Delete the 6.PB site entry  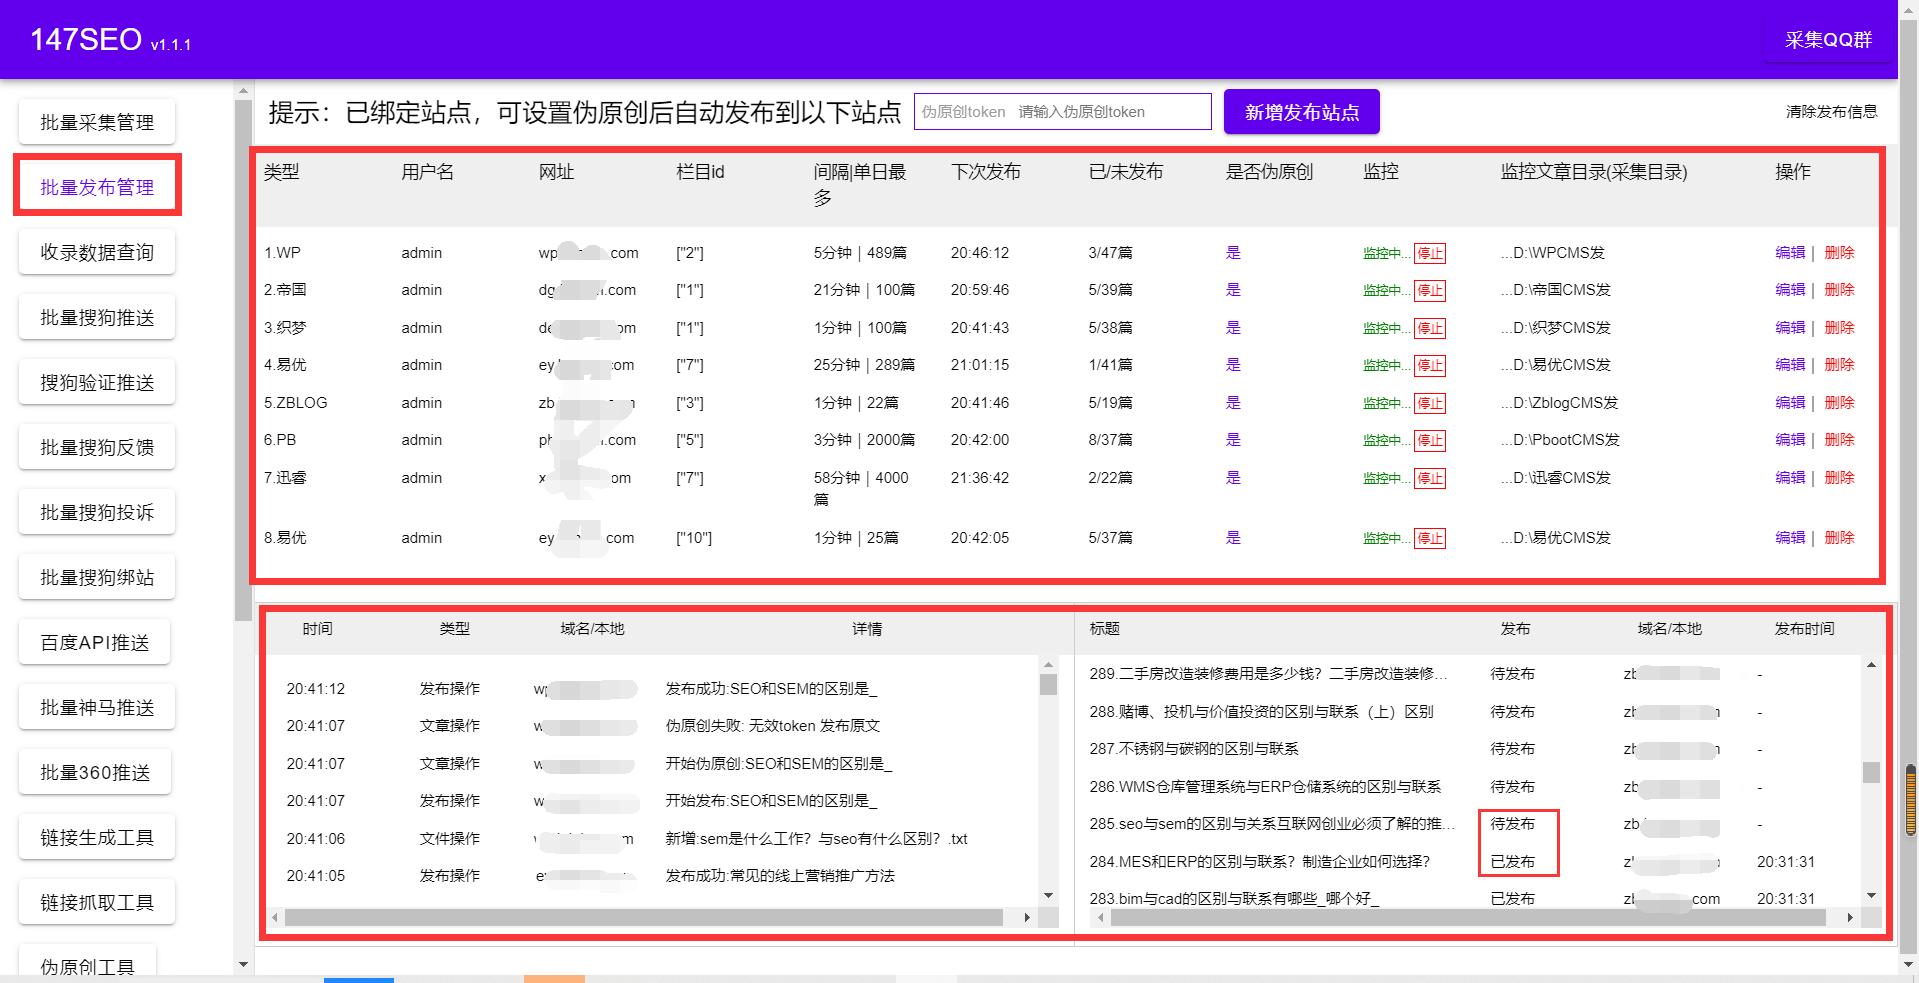(x=1840, y=440)
